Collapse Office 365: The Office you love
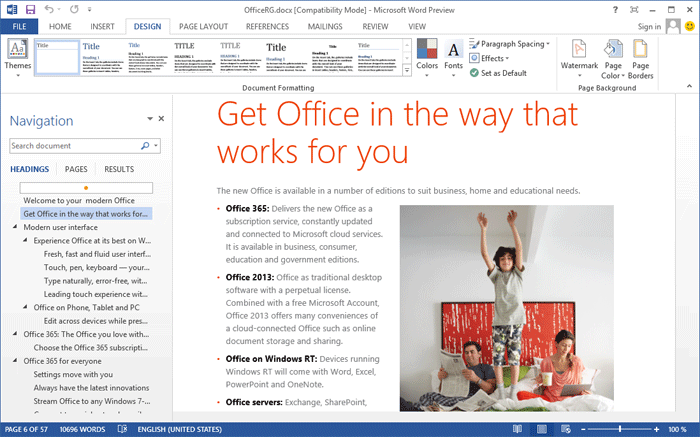Screen dimensions: 700x437 (x=15, y=333)
